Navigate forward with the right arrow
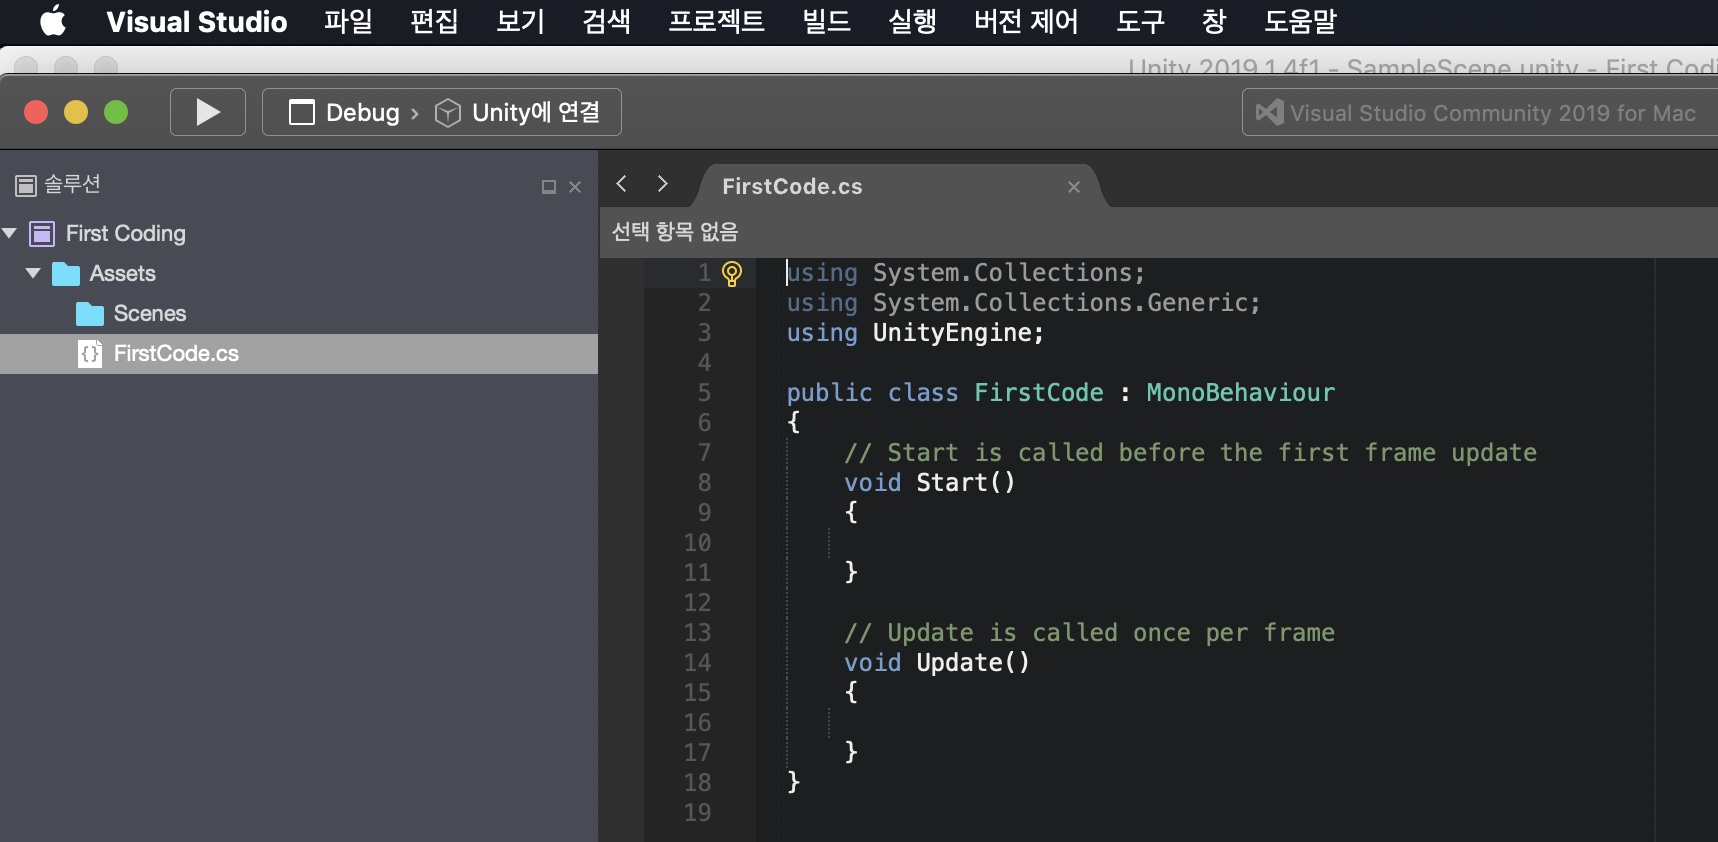 point(662,183)
